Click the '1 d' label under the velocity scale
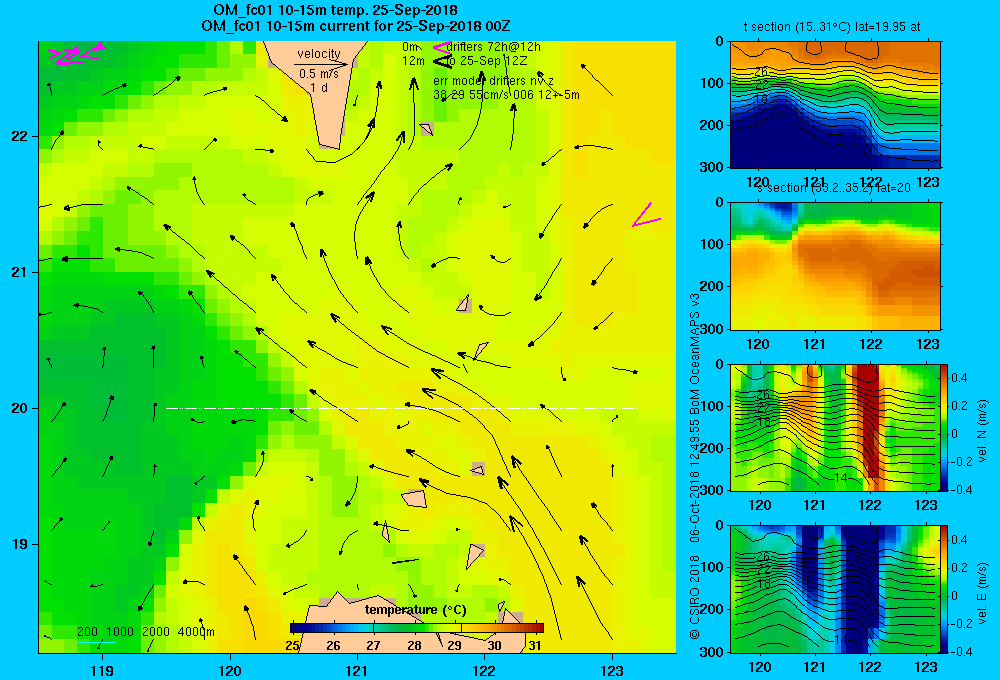Image resolution: width=1000 pixels, height=680 pixels. (319, 87)
